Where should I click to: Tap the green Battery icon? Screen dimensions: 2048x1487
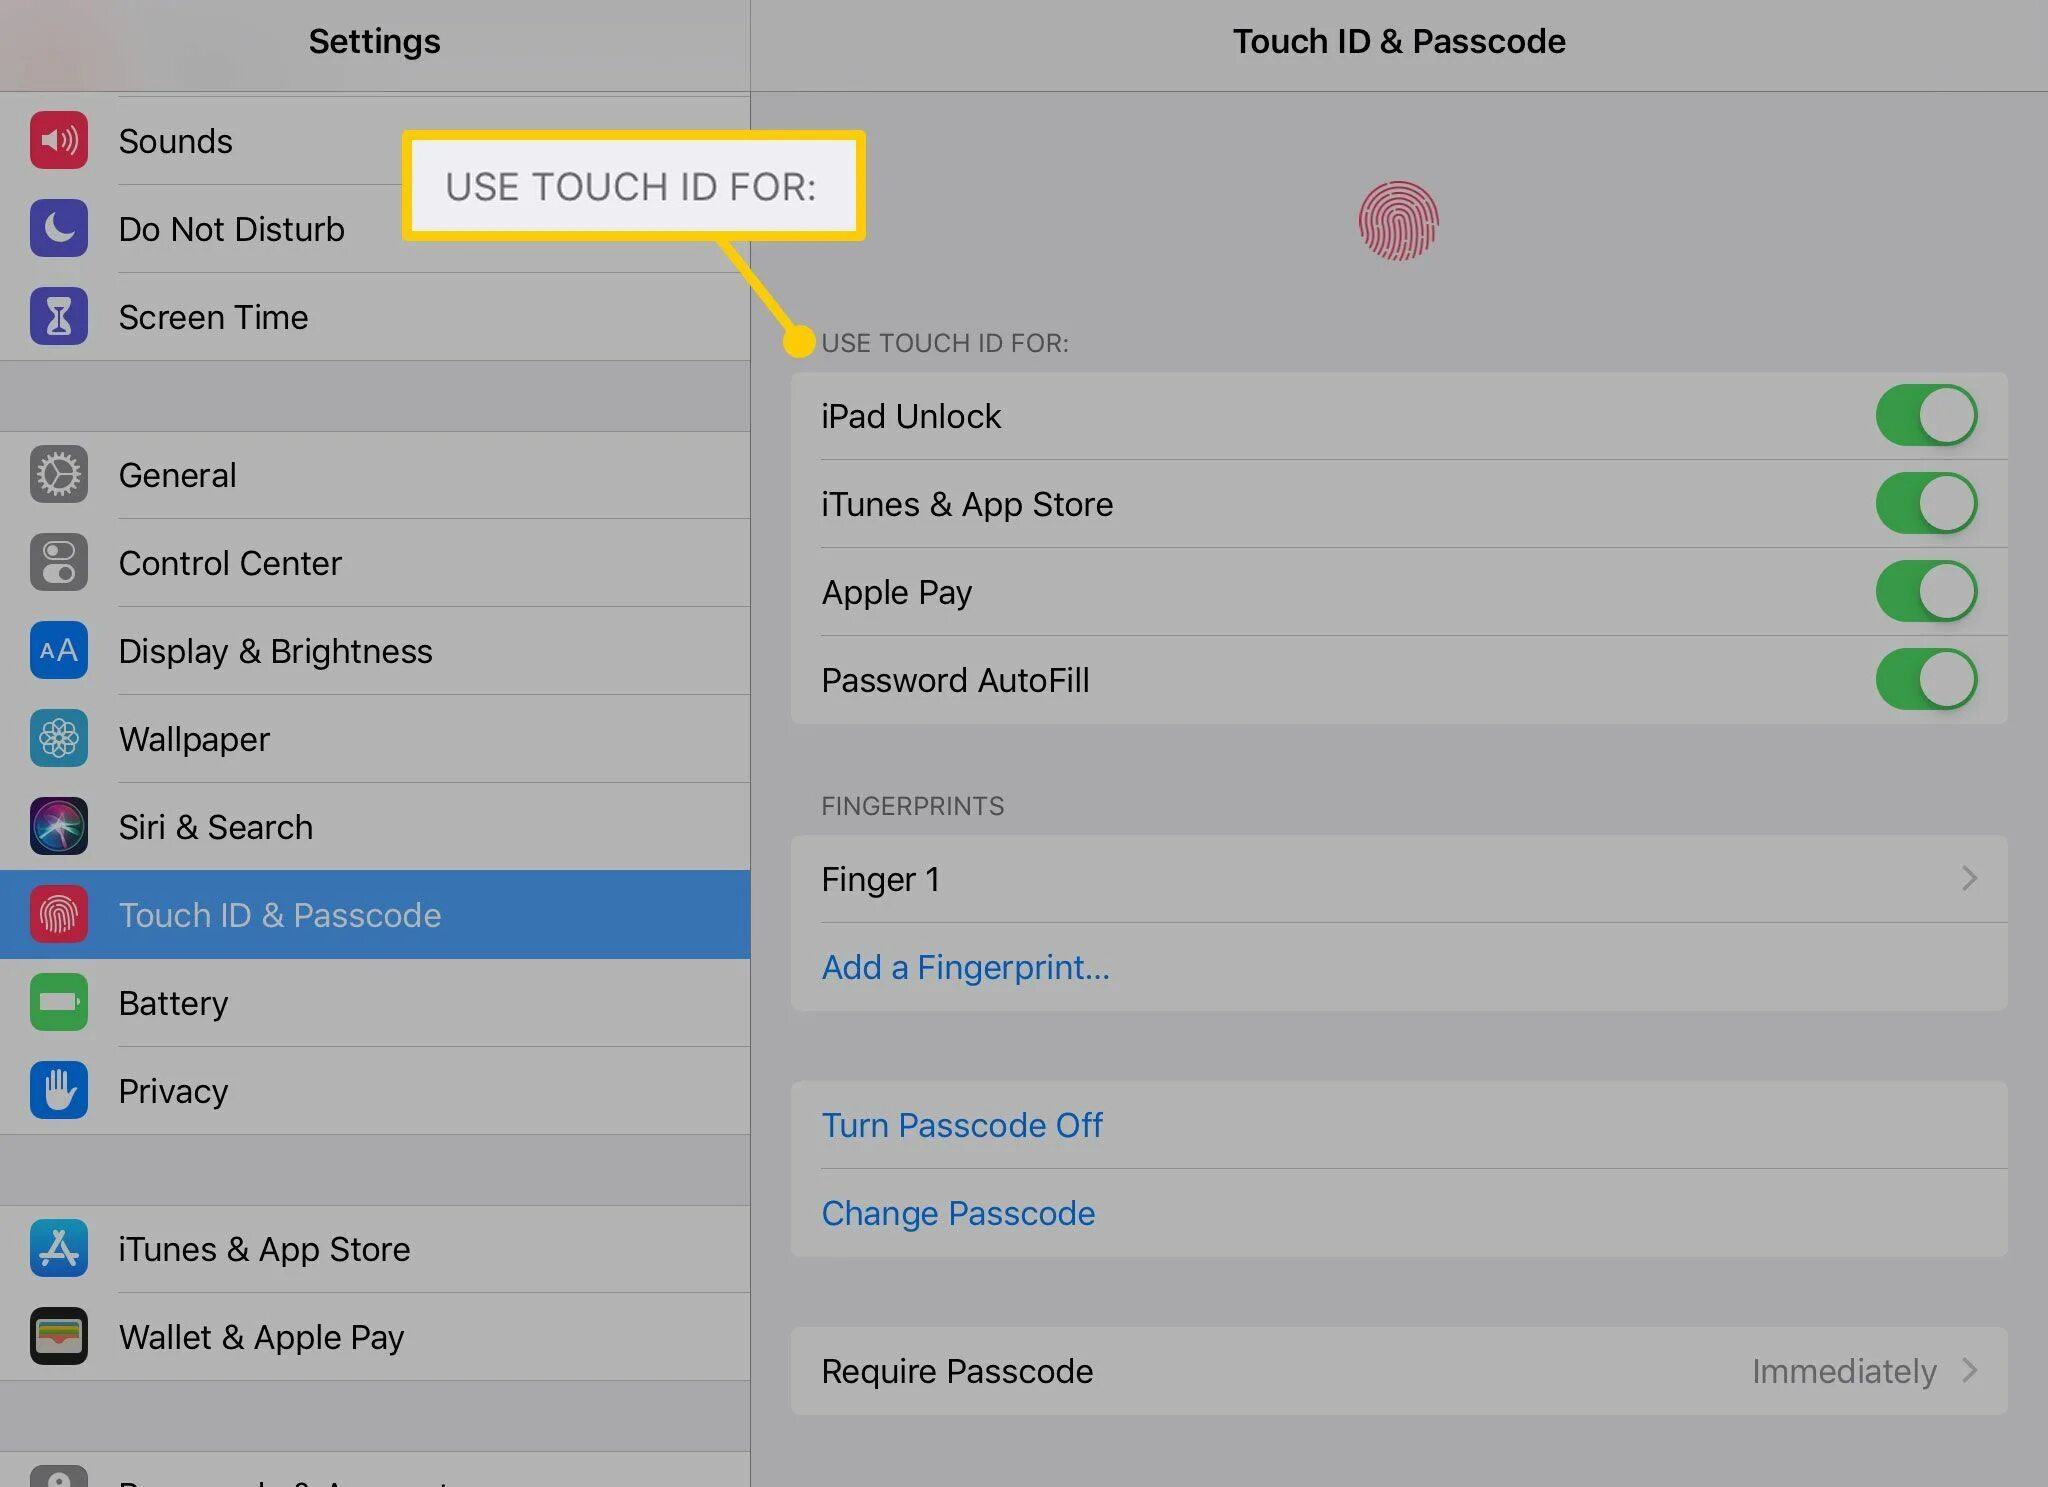[x=59, y=1003]
